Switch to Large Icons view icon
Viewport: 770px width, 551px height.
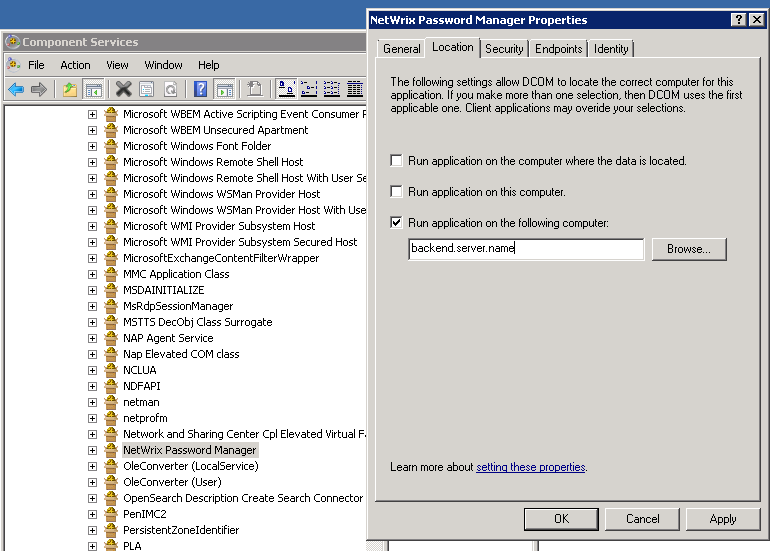pyautogui.click(x=285, y=89)
